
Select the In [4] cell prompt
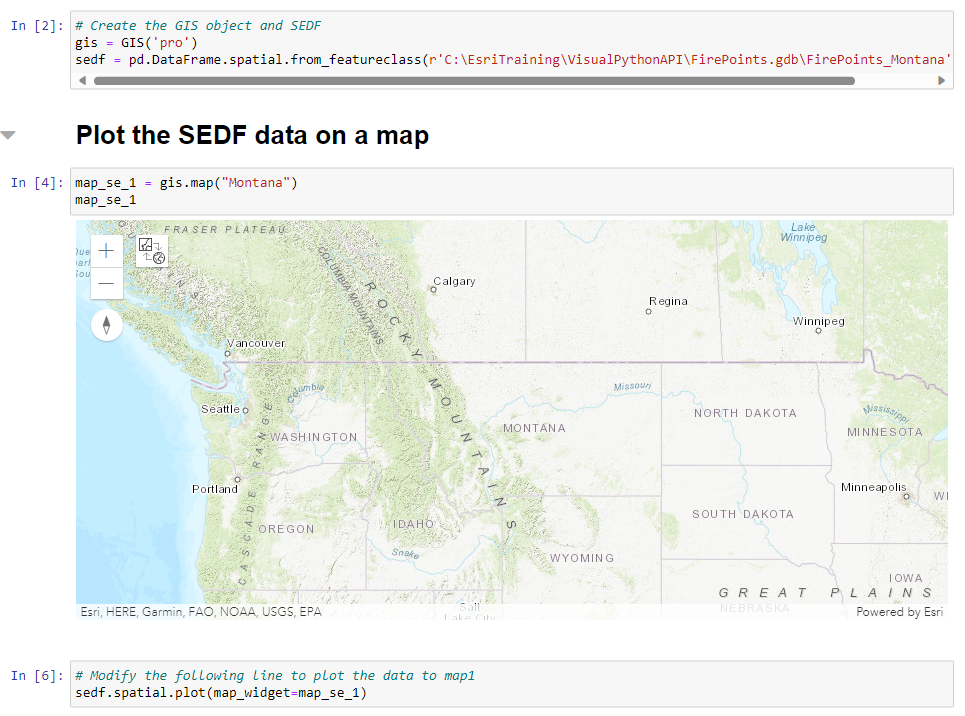(36, 182)
